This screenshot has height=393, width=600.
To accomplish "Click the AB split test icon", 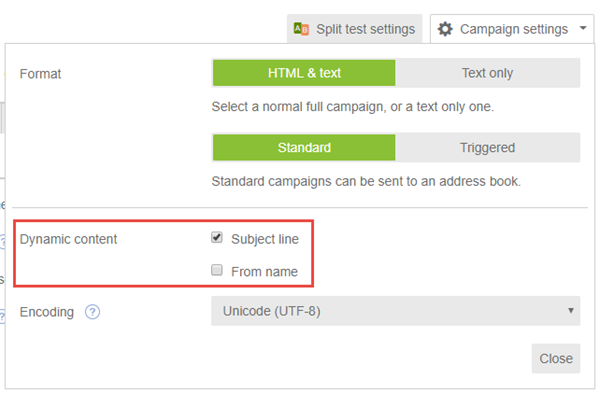I will tap(301, 29).
